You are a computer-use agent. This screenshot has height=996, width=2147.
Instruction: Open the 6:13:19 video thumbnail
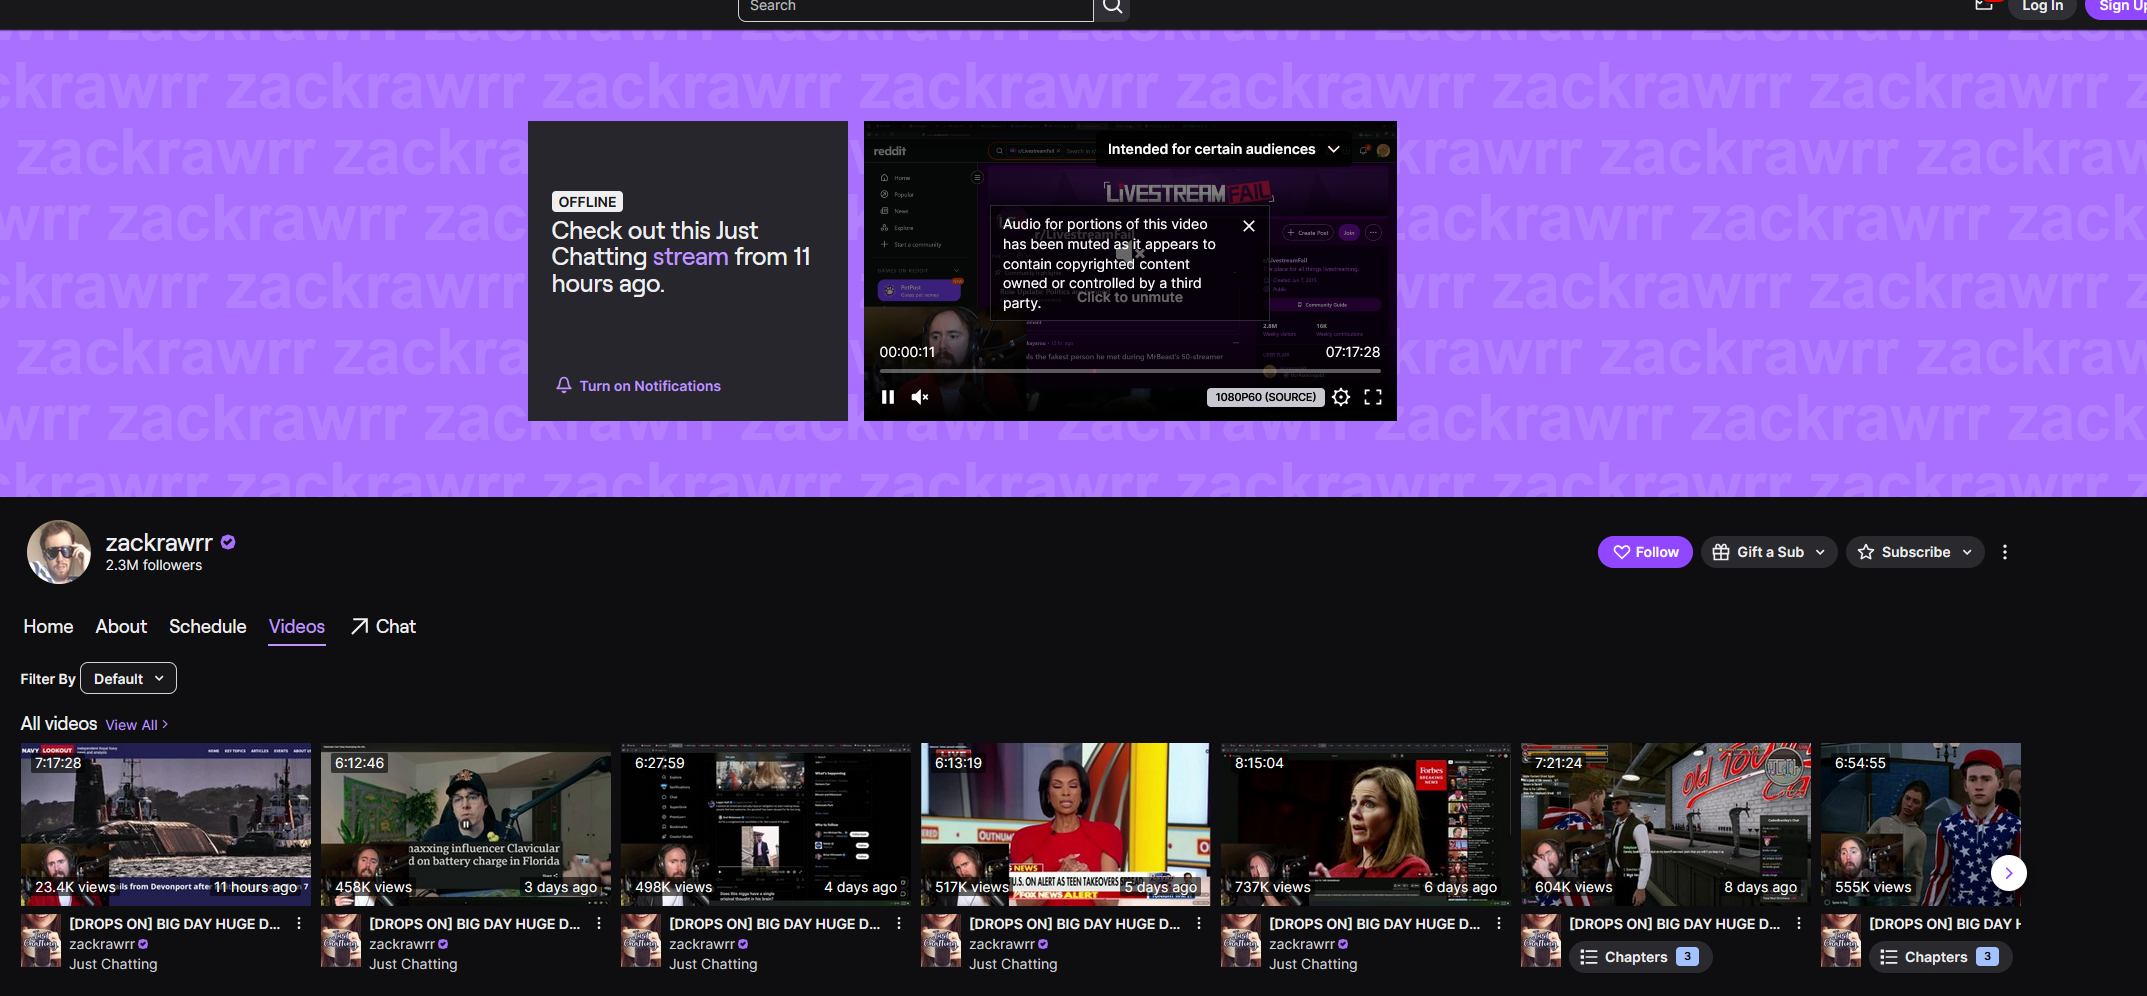tap(1066, 824)
